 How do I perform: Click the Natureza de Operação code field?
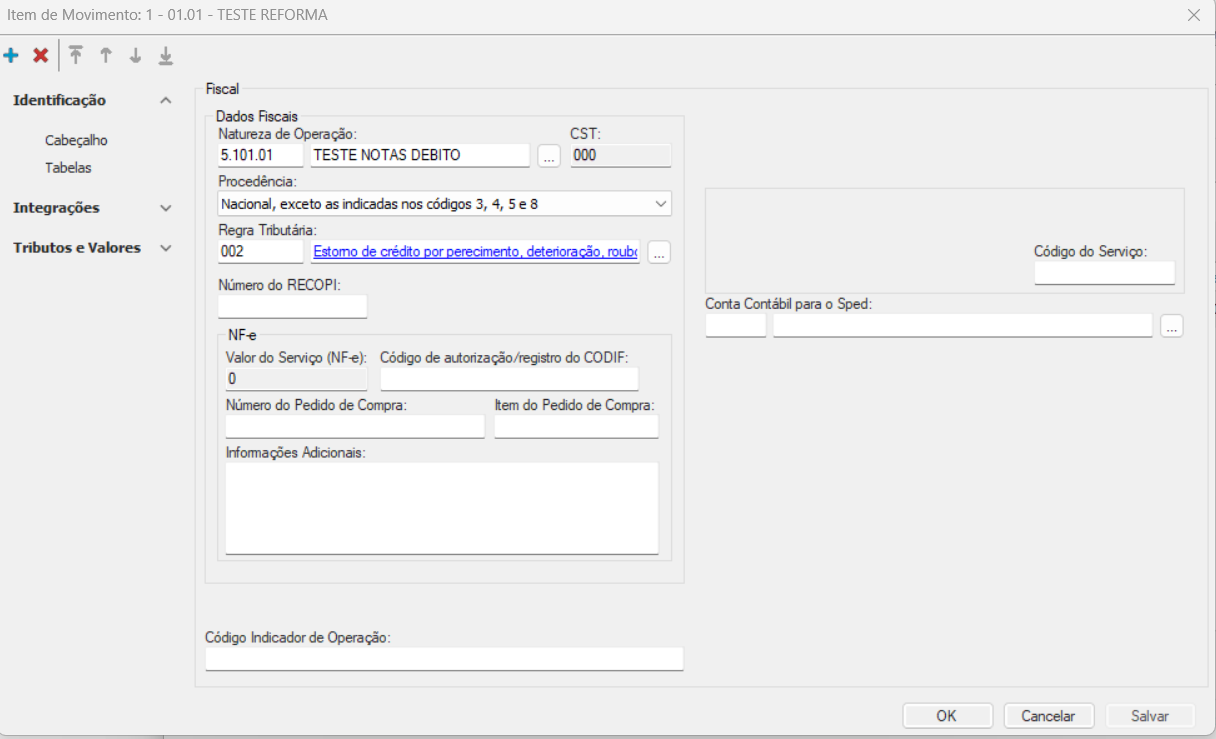[261, 156]
